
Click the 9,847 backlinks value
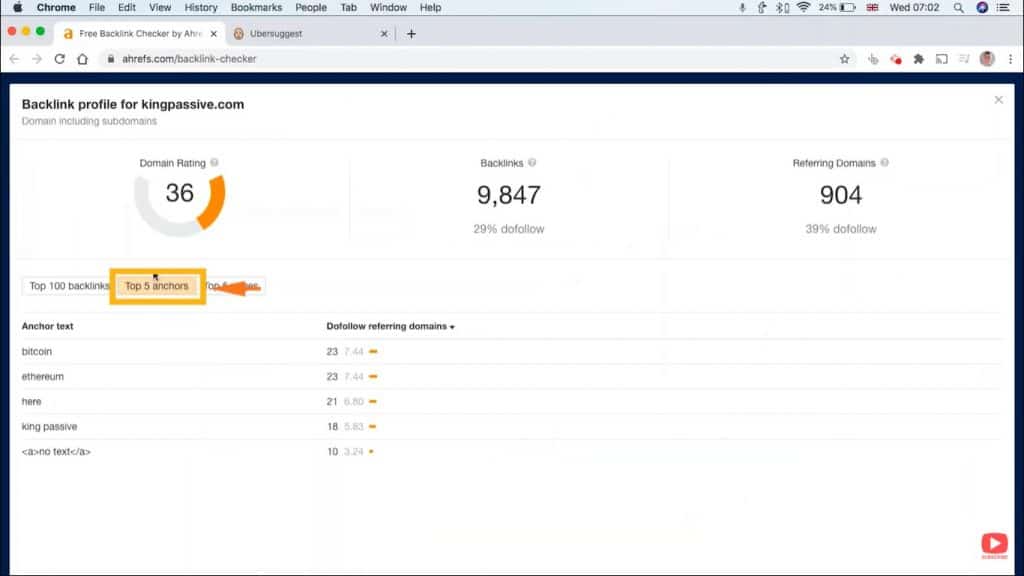click(509, 195)
